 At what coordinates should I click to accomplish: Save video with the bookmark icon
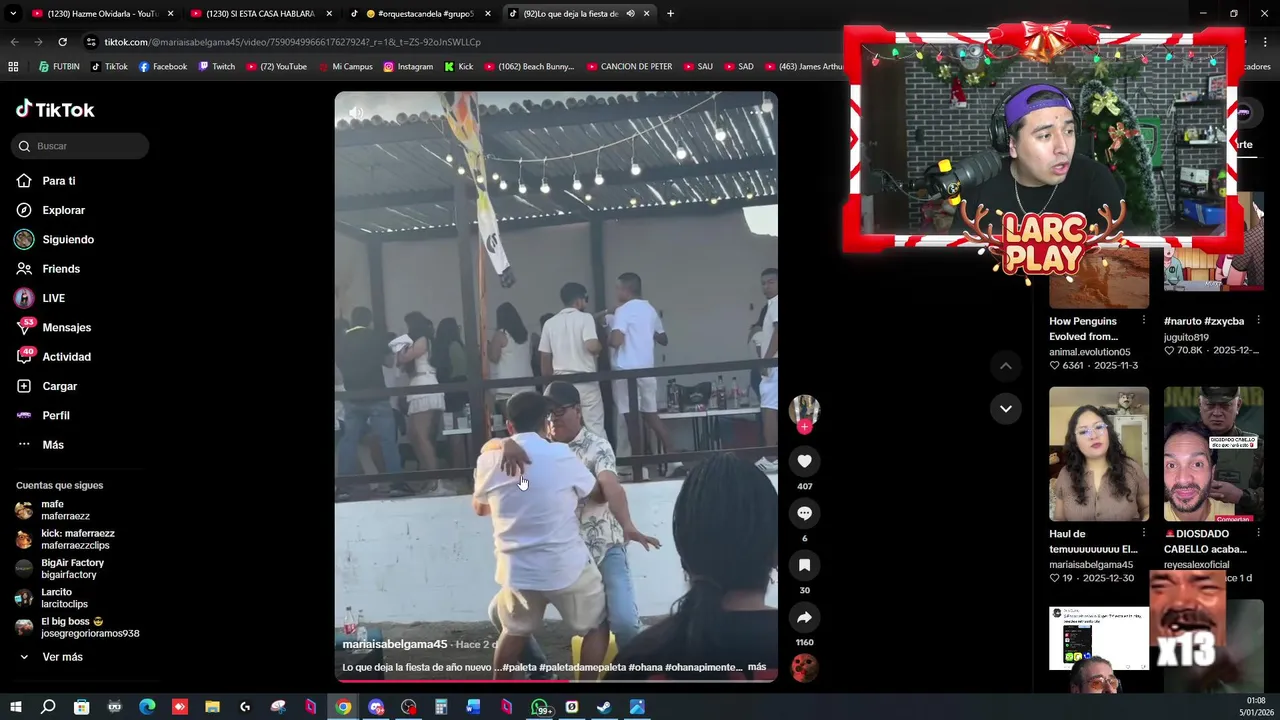pos(804,565)
